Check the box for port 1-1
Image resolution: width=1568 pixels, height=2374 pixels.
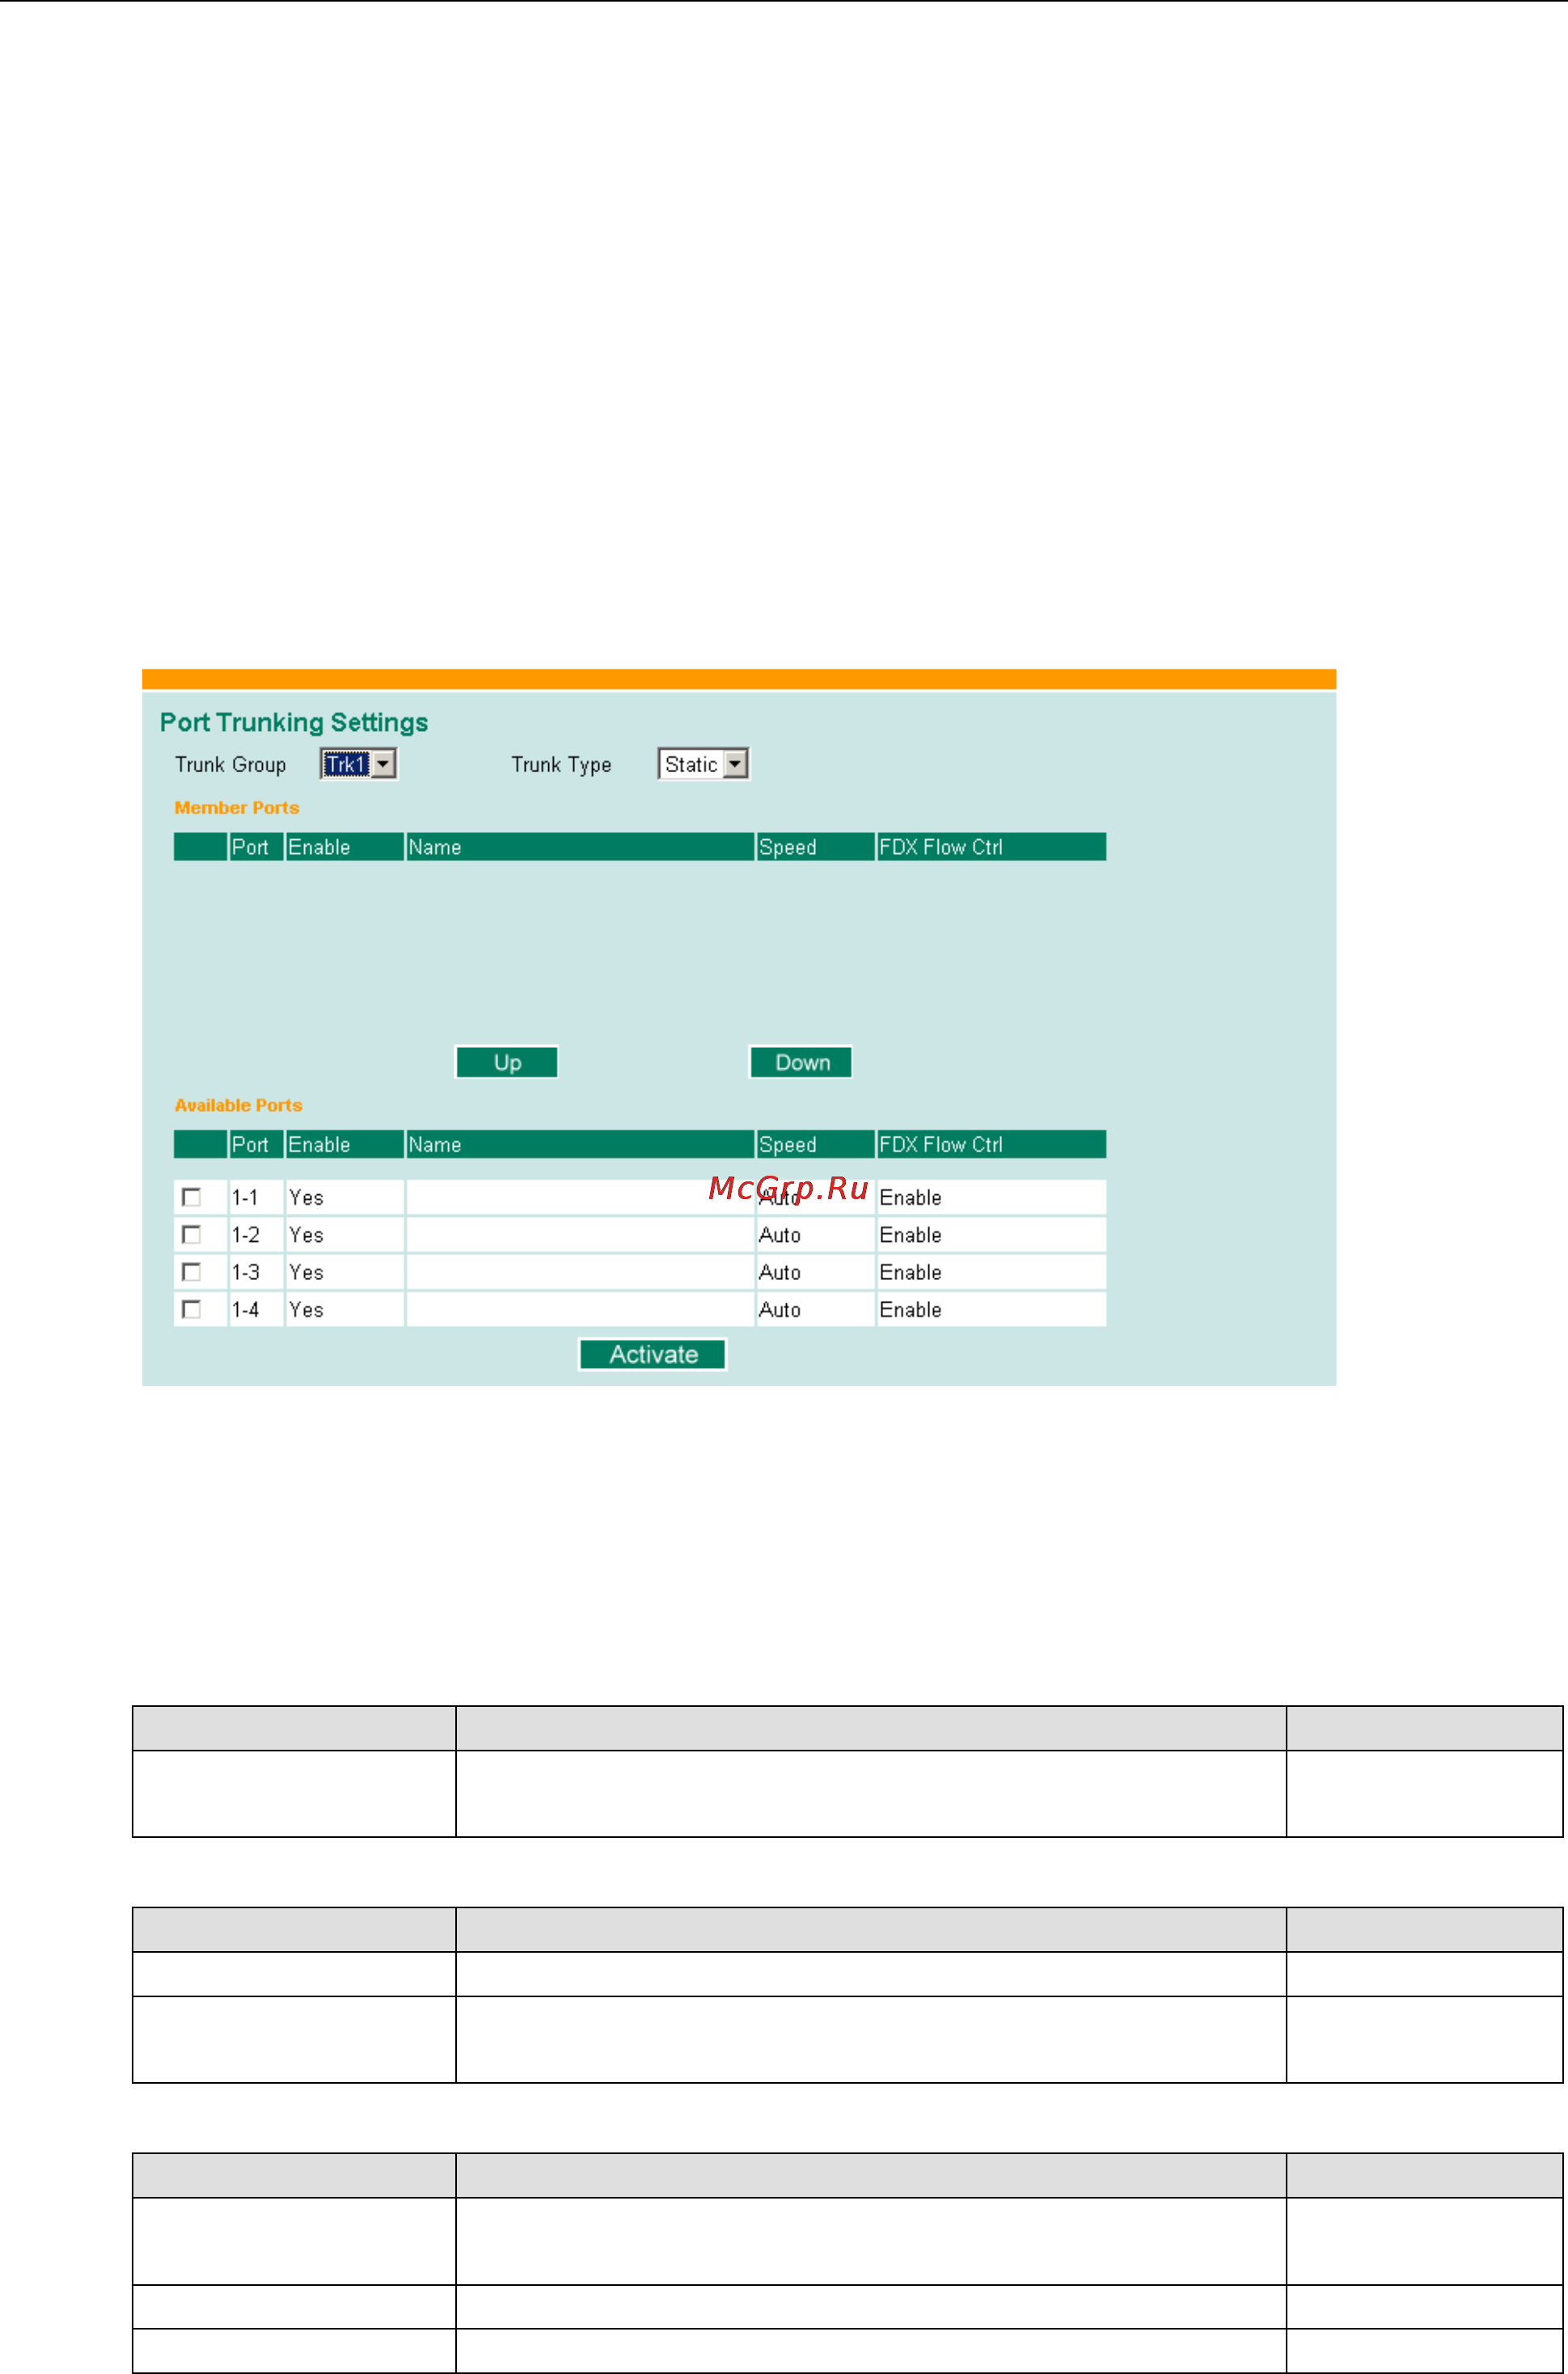[x=191, y=1197]
